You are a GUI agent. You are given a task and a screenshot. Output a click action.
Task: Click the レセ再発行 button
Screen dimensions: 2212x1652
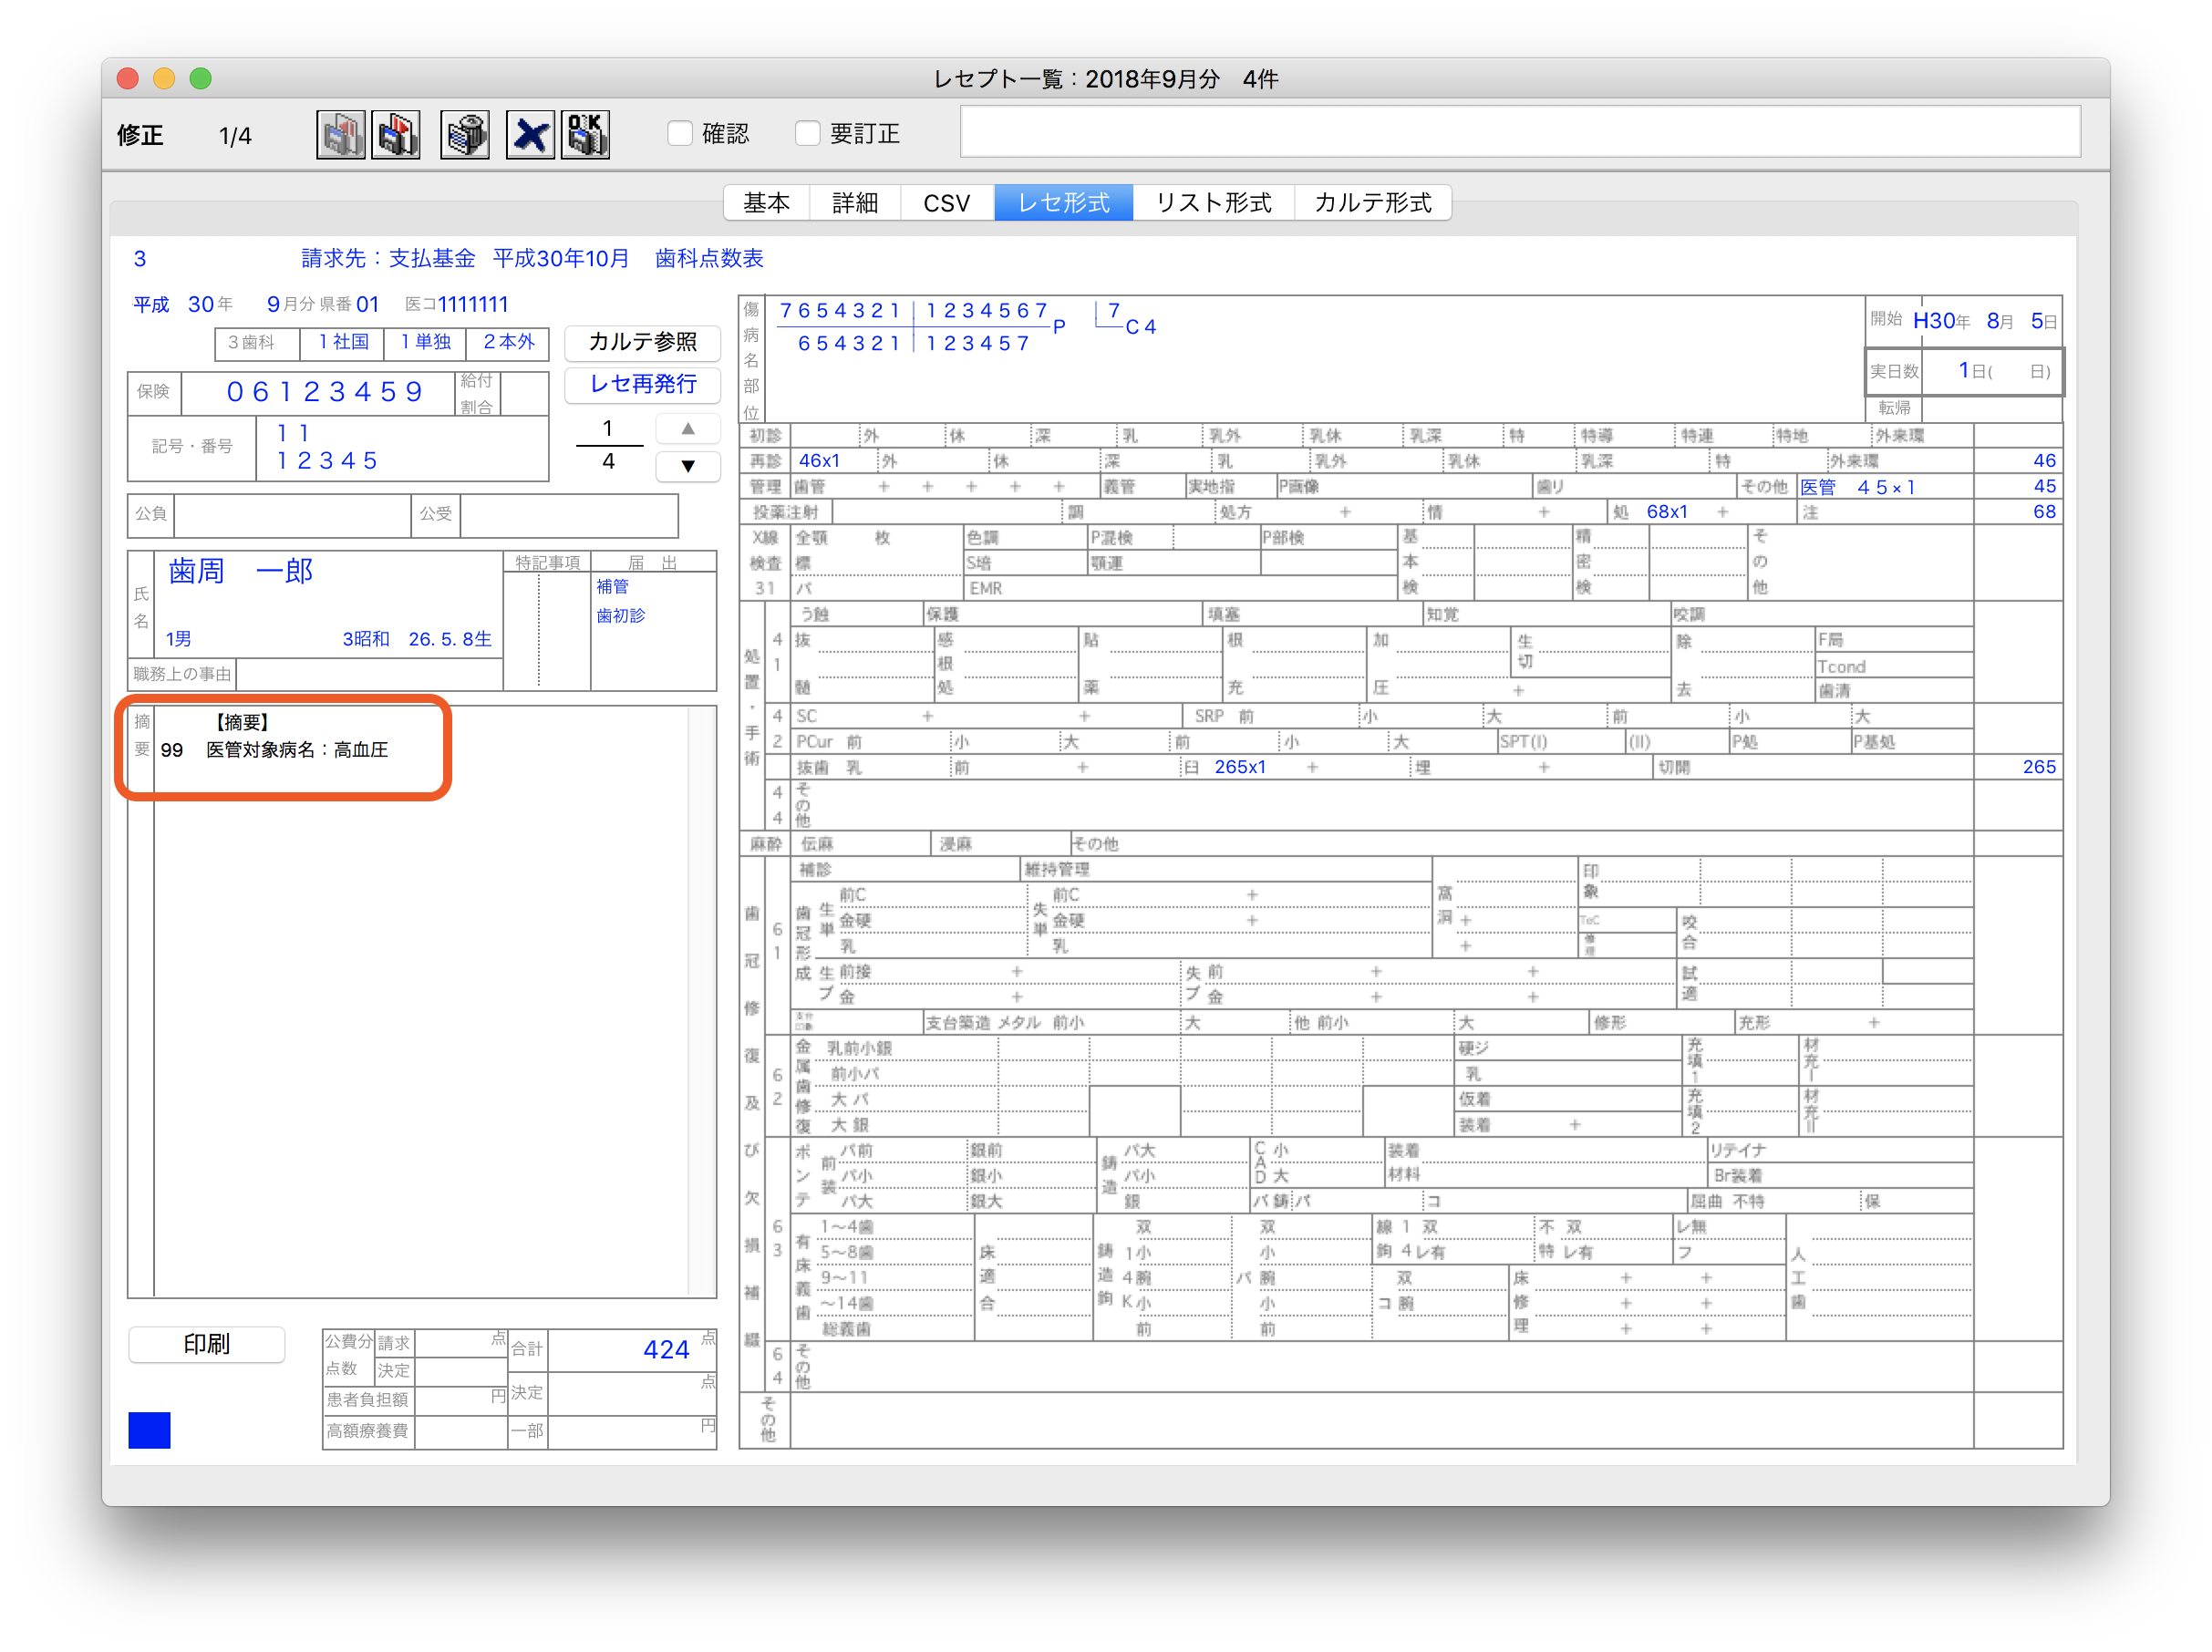click(642, 384)
